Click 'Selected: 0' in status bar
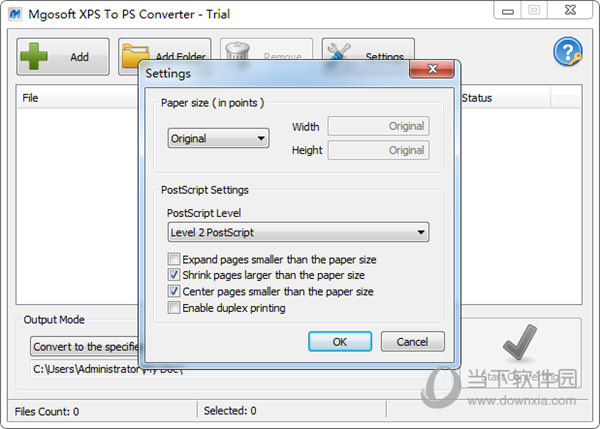 coord(230,411)
